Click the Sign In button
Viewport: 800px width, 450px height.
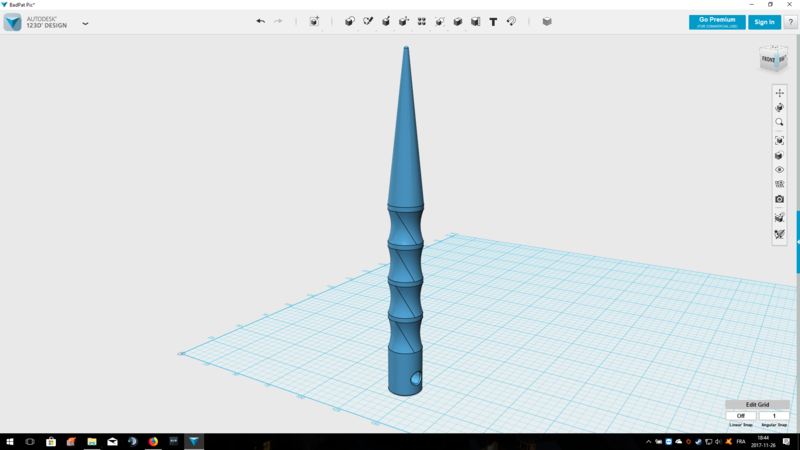[764, 22]
